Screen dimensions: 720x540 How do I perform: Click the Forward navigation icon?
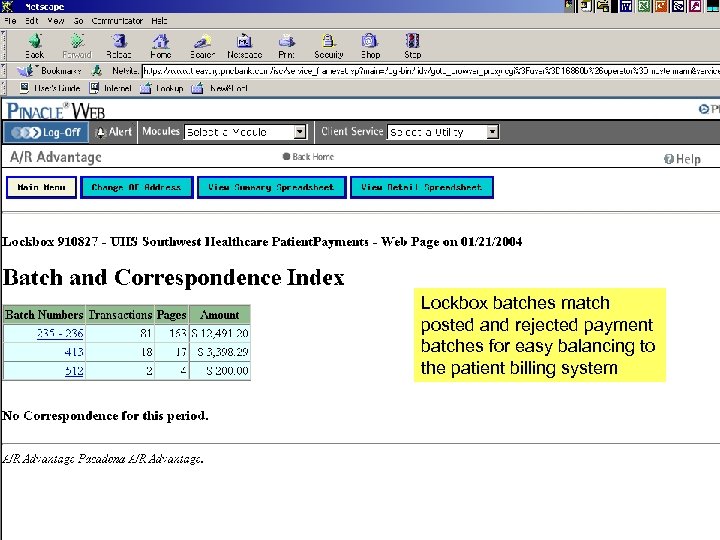(x=77, y=46)
